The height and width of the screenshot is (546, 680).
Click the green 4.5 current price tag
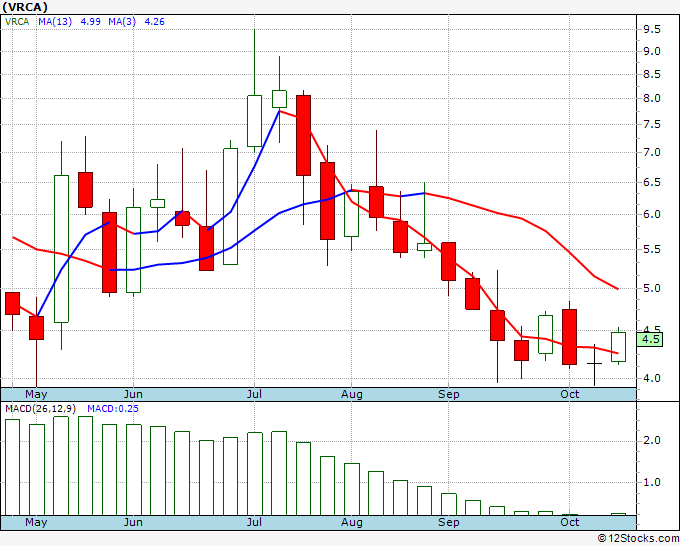point(650,339)
